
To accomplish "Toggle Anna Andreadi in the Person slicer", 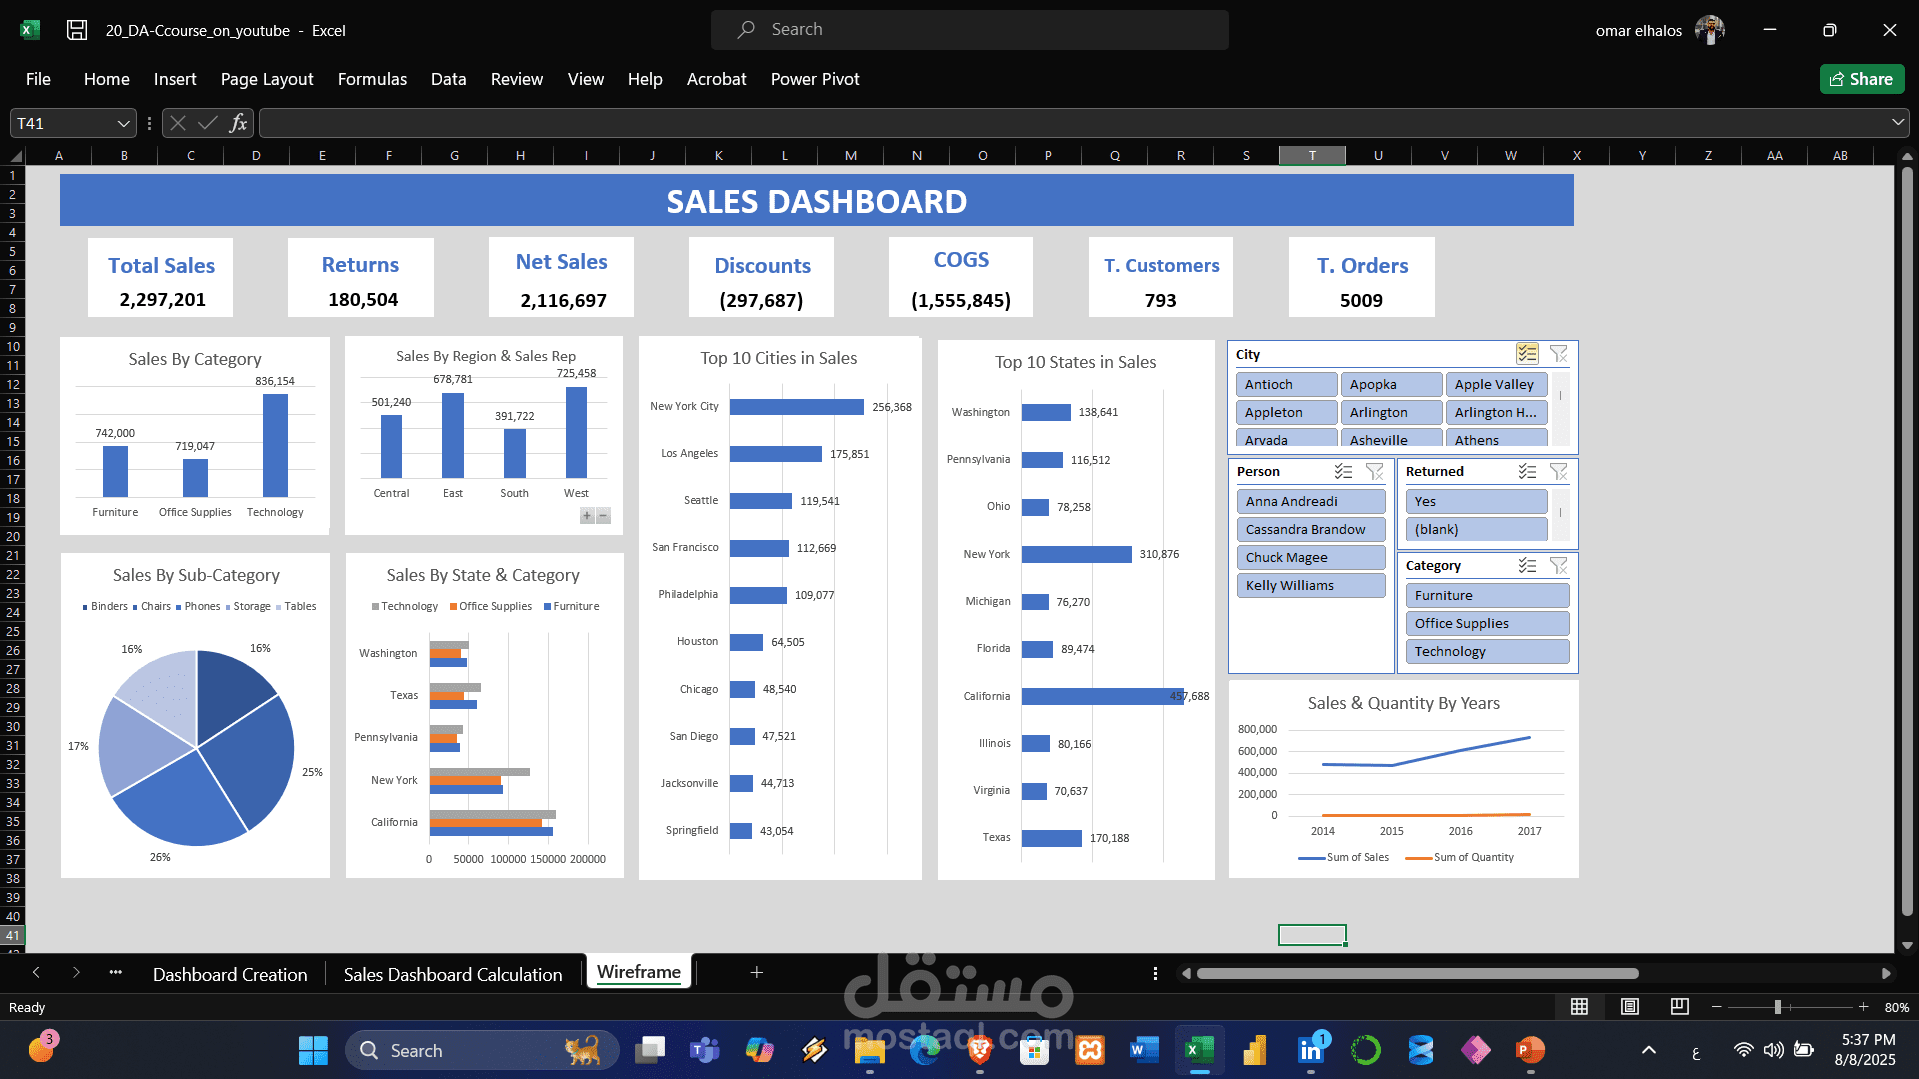I will point(1311,501).
